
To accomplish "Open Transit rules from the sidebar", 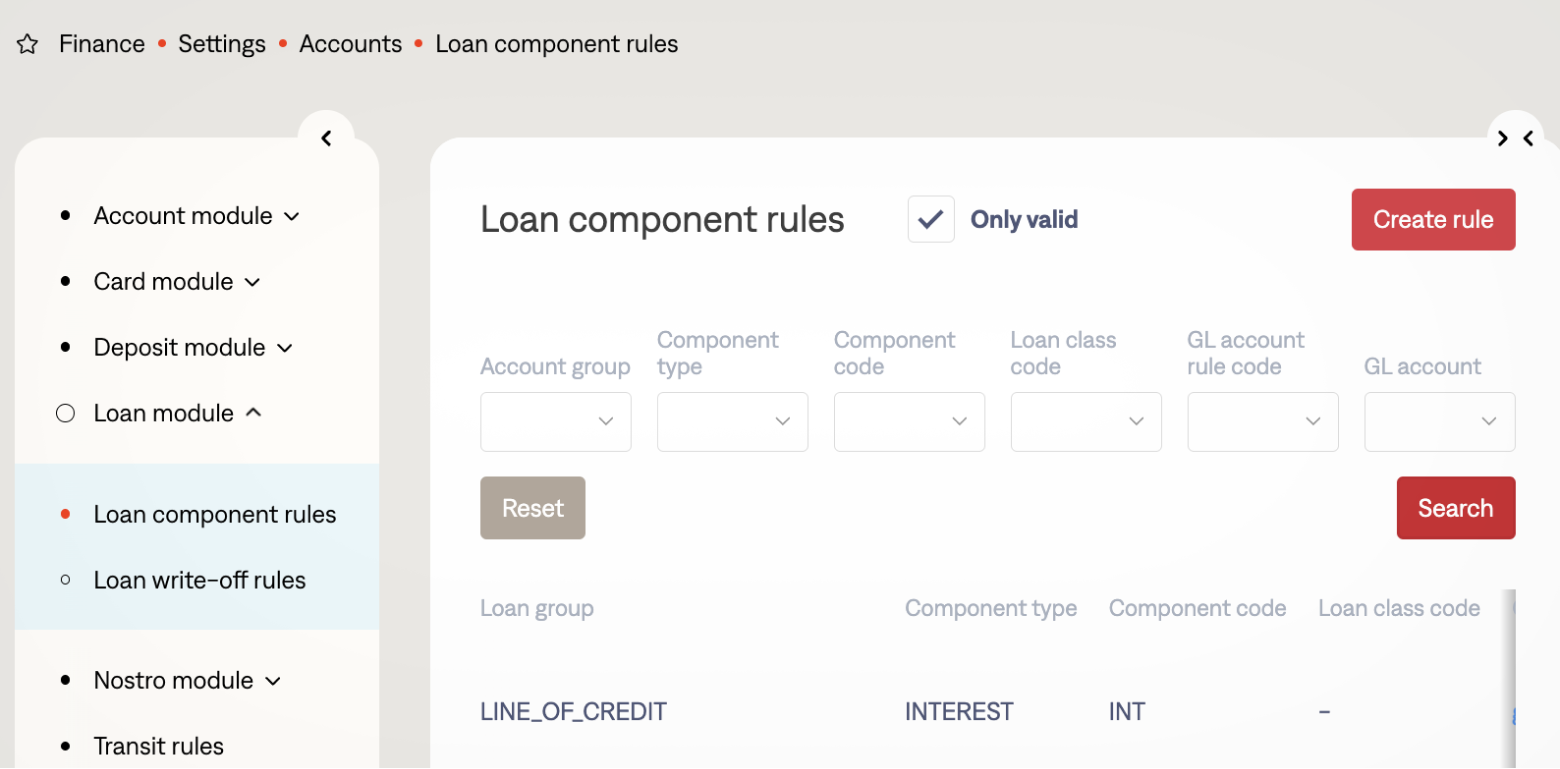I will tap(158, 746).
